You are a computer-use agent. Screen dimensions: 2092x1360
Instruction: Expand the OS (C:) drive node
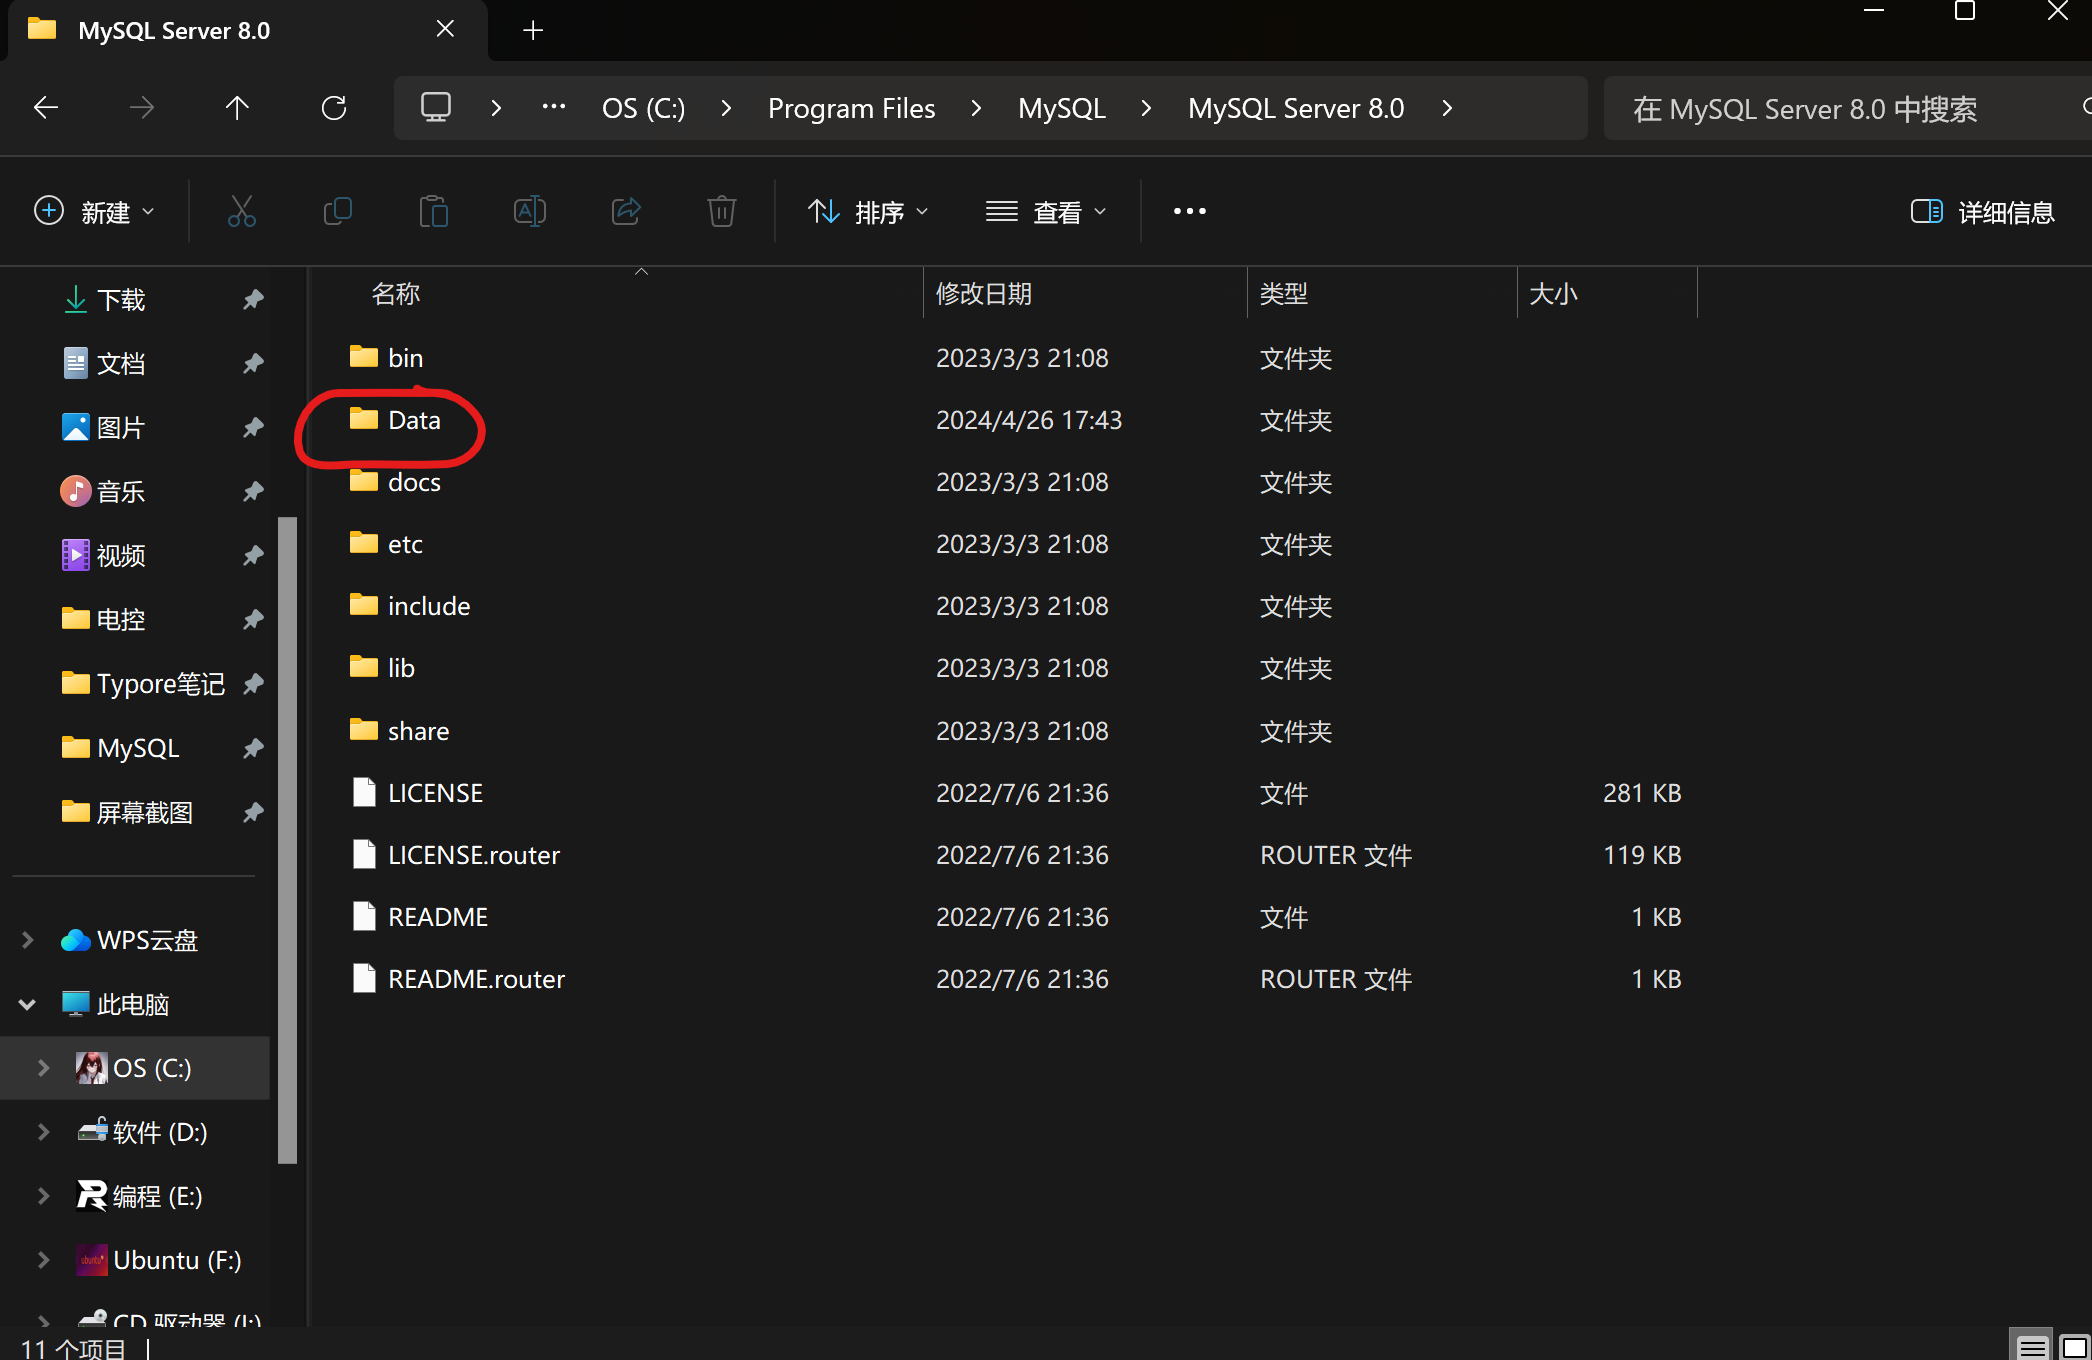[44, 1068]
